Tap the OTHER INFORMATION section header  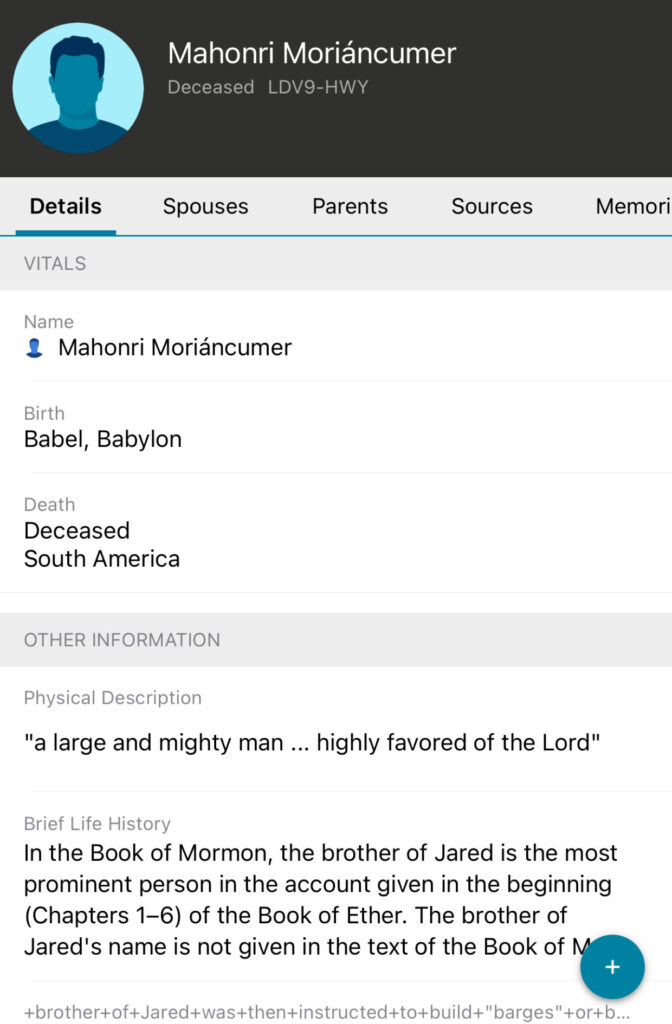click(122, 640)
